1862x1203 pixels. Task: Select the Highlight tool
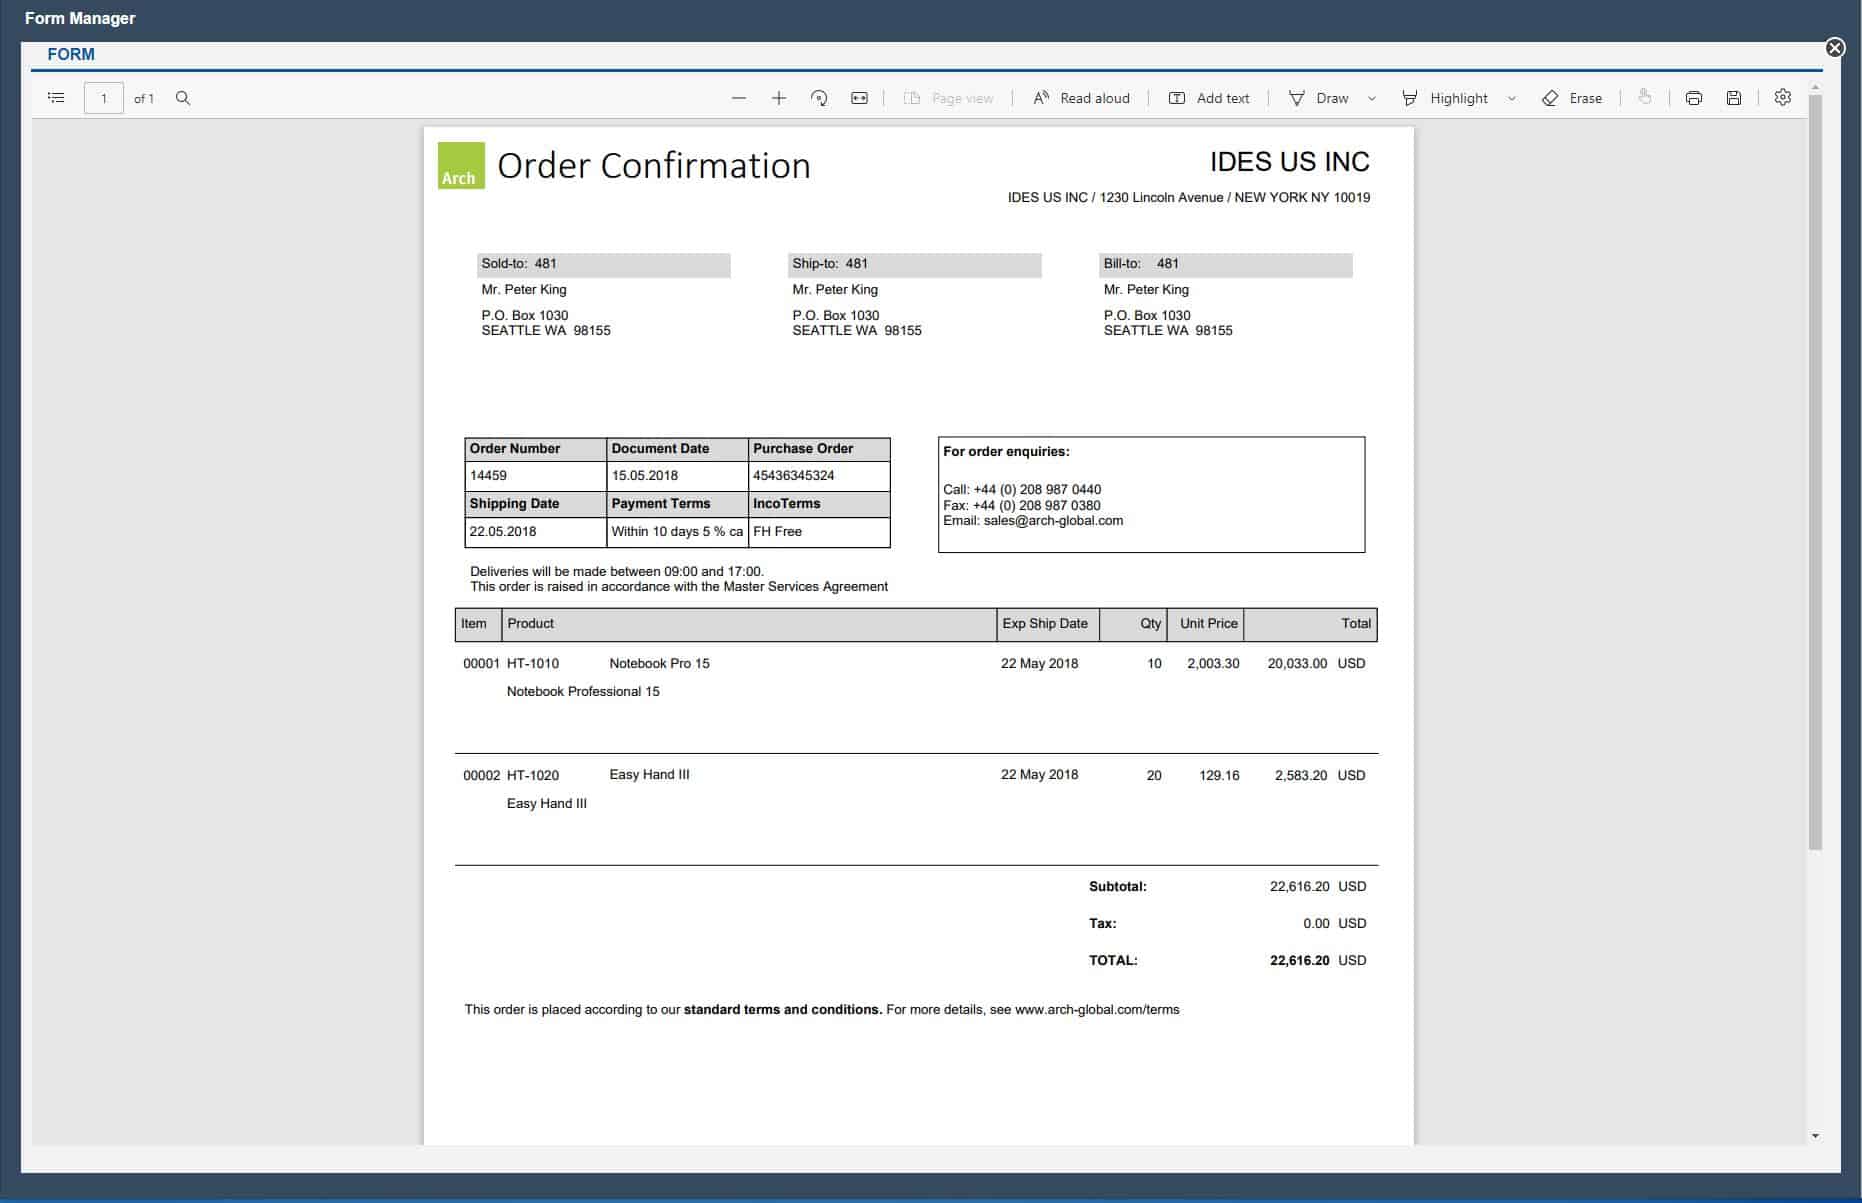pyautogui.click(x=1445, y=98)
